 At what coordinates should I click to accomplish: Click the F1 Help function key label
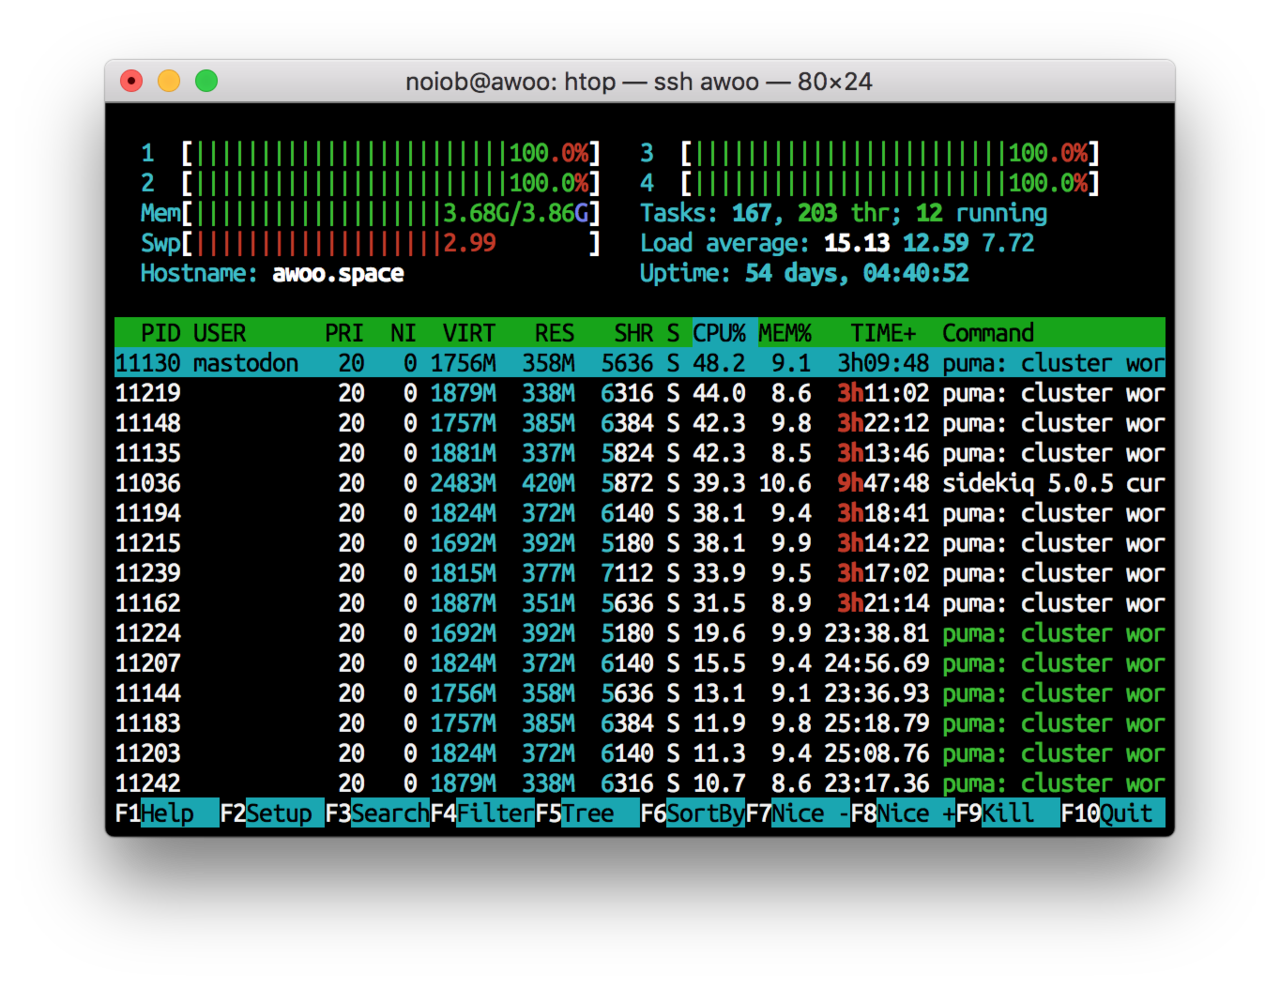coord(166,814)
